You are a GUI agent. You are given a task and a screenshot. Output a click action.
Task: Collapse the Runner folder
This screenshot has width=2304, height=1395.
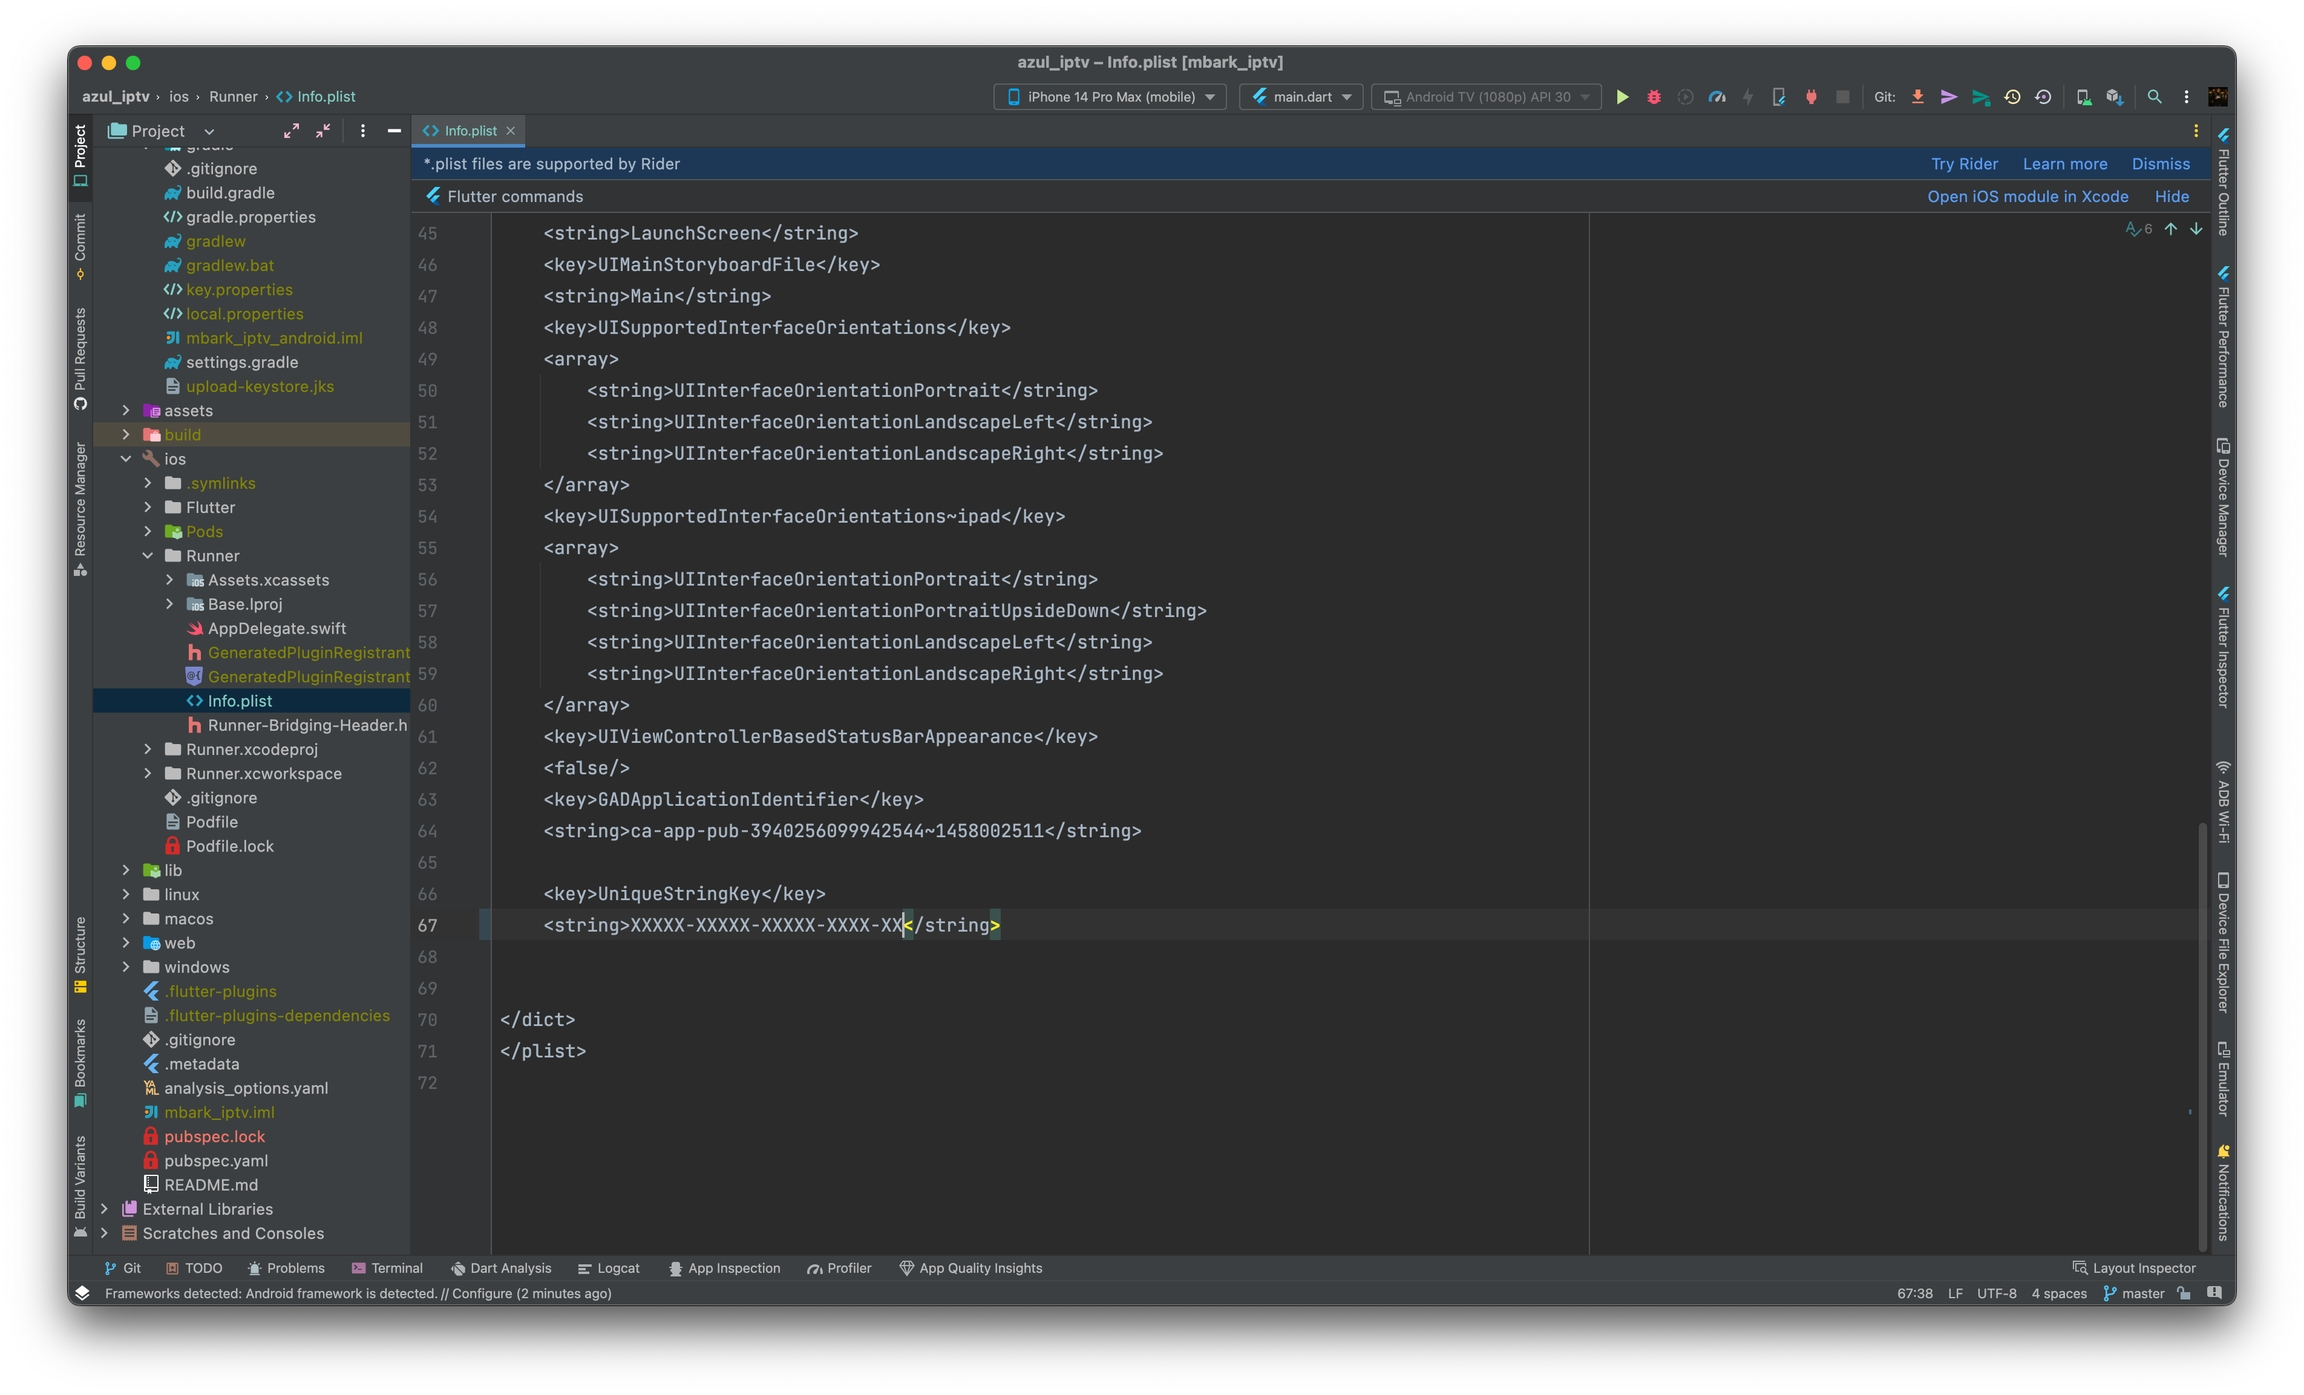(148, 556)
